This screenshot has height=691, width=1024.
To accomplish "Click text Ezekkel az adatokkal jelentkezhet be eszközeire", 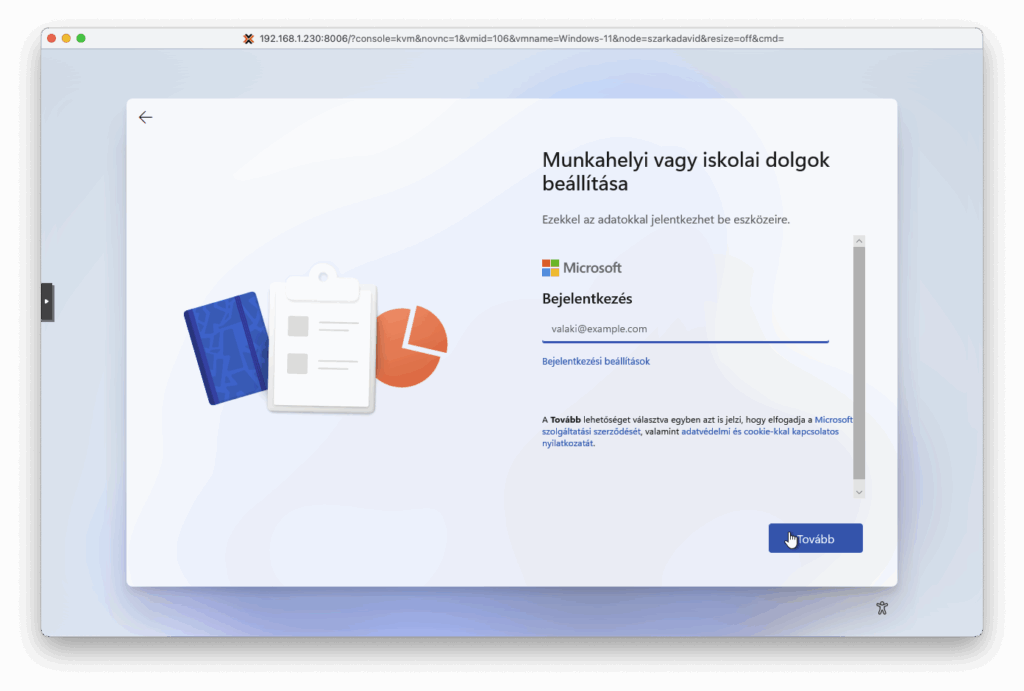I will [x=665, y=219].
